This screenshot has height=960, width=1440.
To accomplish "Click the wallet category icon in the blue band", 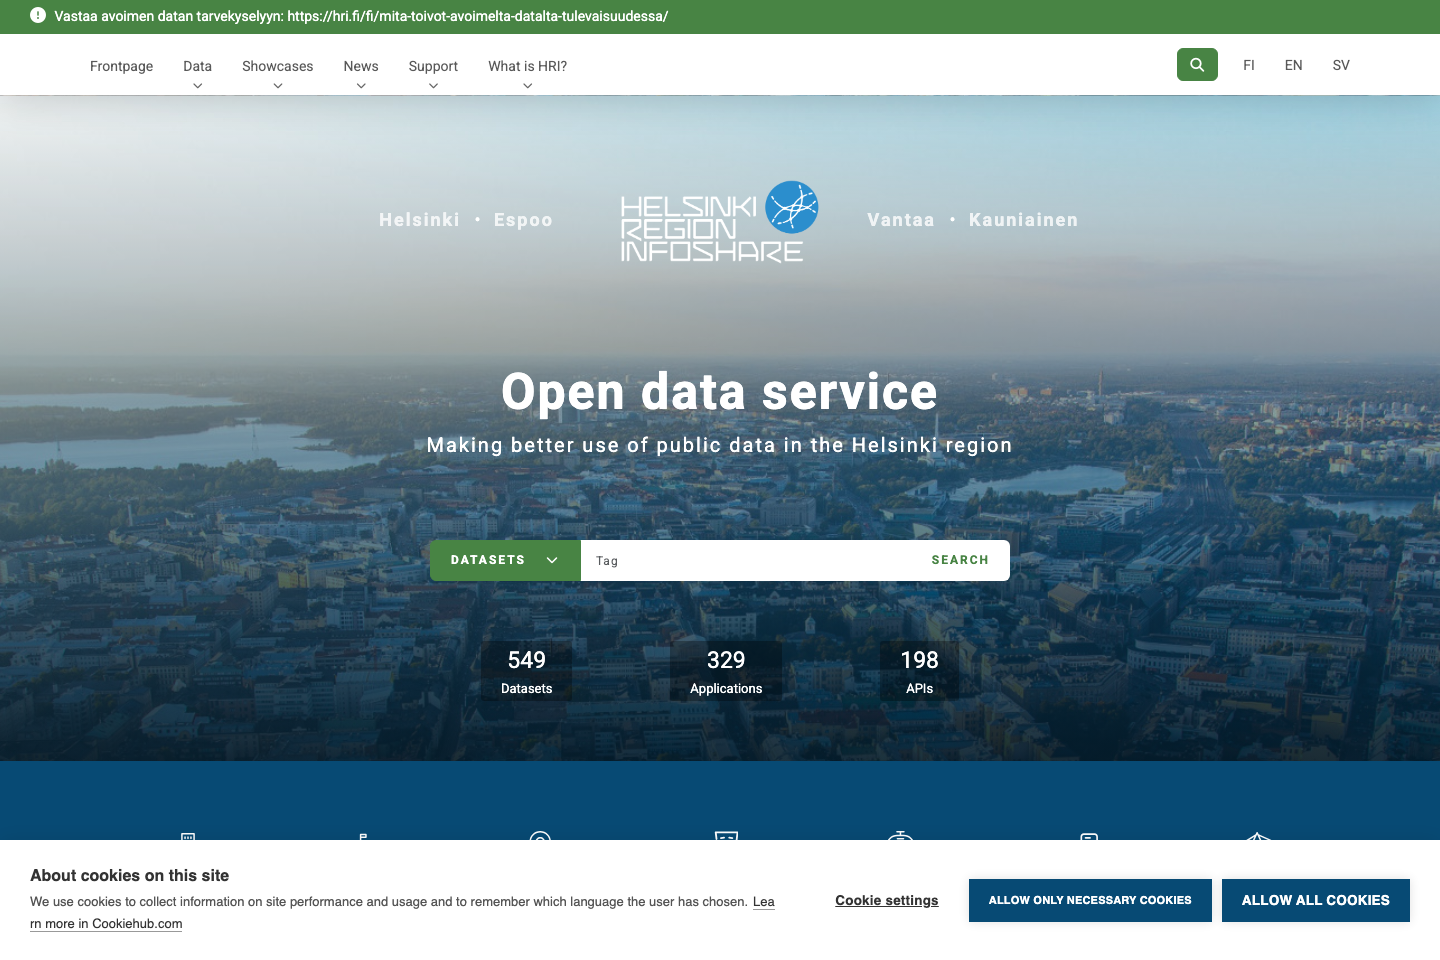I will (x=1089, y=845).
